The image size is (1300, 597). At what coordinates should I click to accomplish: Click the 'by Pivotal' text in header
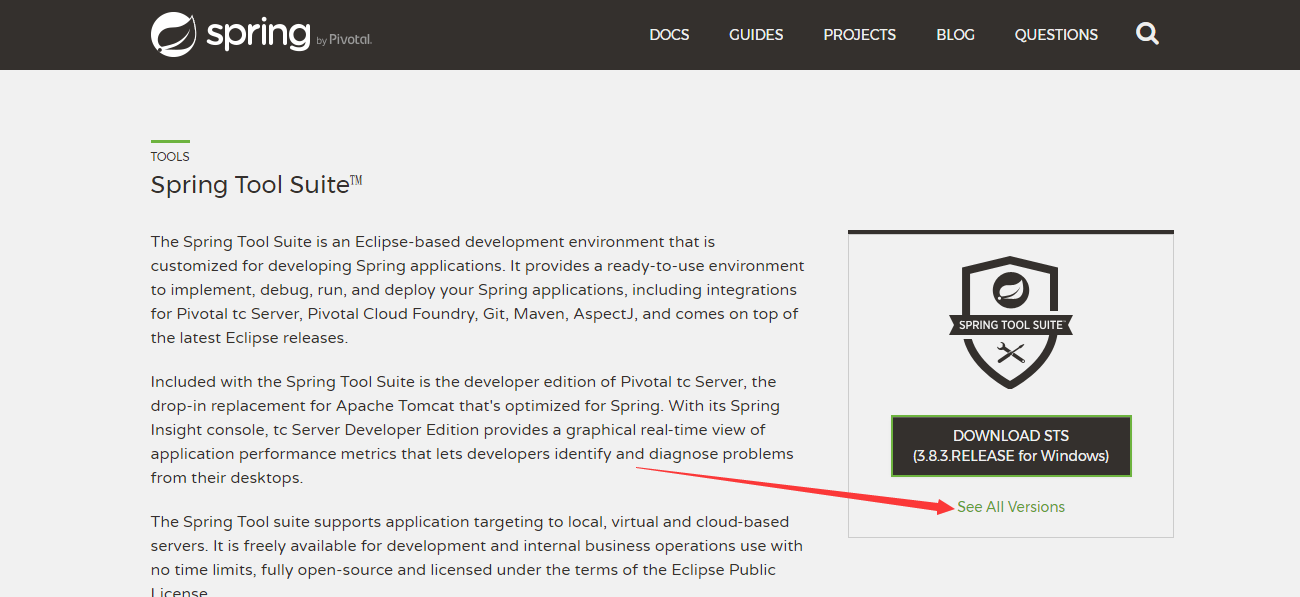pyautogui.click(x=344, y=40)
